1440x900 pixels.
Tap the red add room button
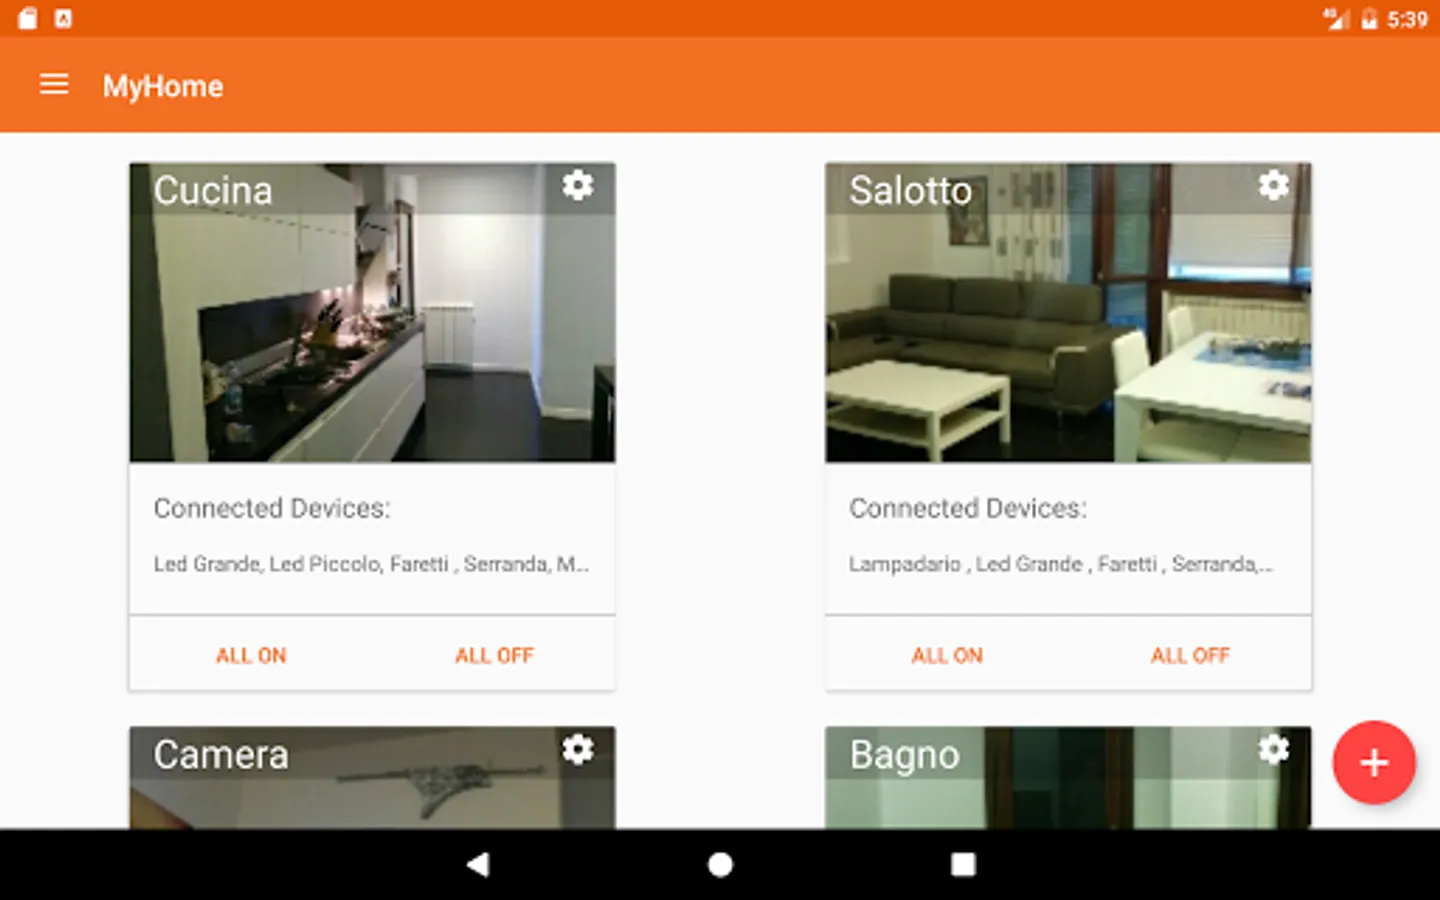click(x=1374, y=762)
